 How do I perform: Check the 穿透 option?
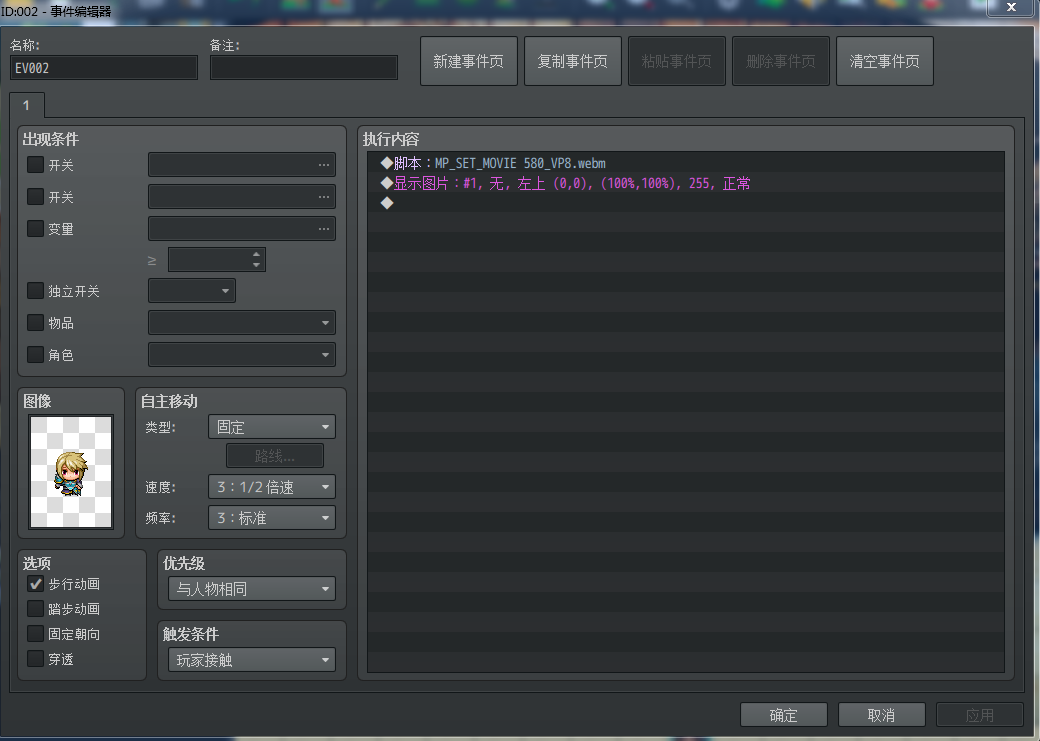35,659
